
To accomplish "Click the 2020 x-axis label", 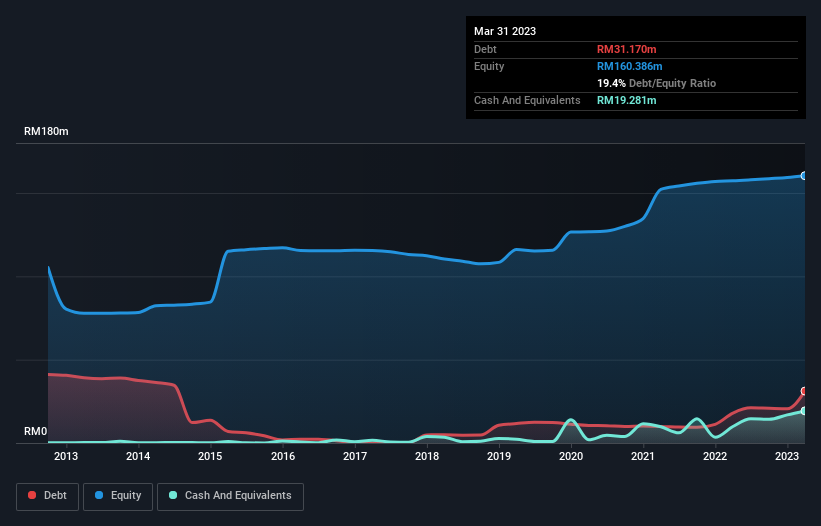I will click(x=571, y=456).
